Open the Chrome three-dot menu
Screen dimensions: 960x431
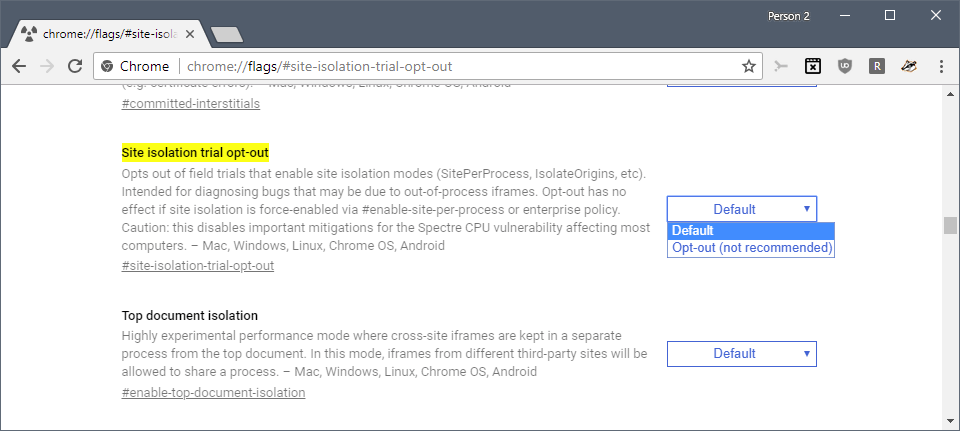point(941,66)
